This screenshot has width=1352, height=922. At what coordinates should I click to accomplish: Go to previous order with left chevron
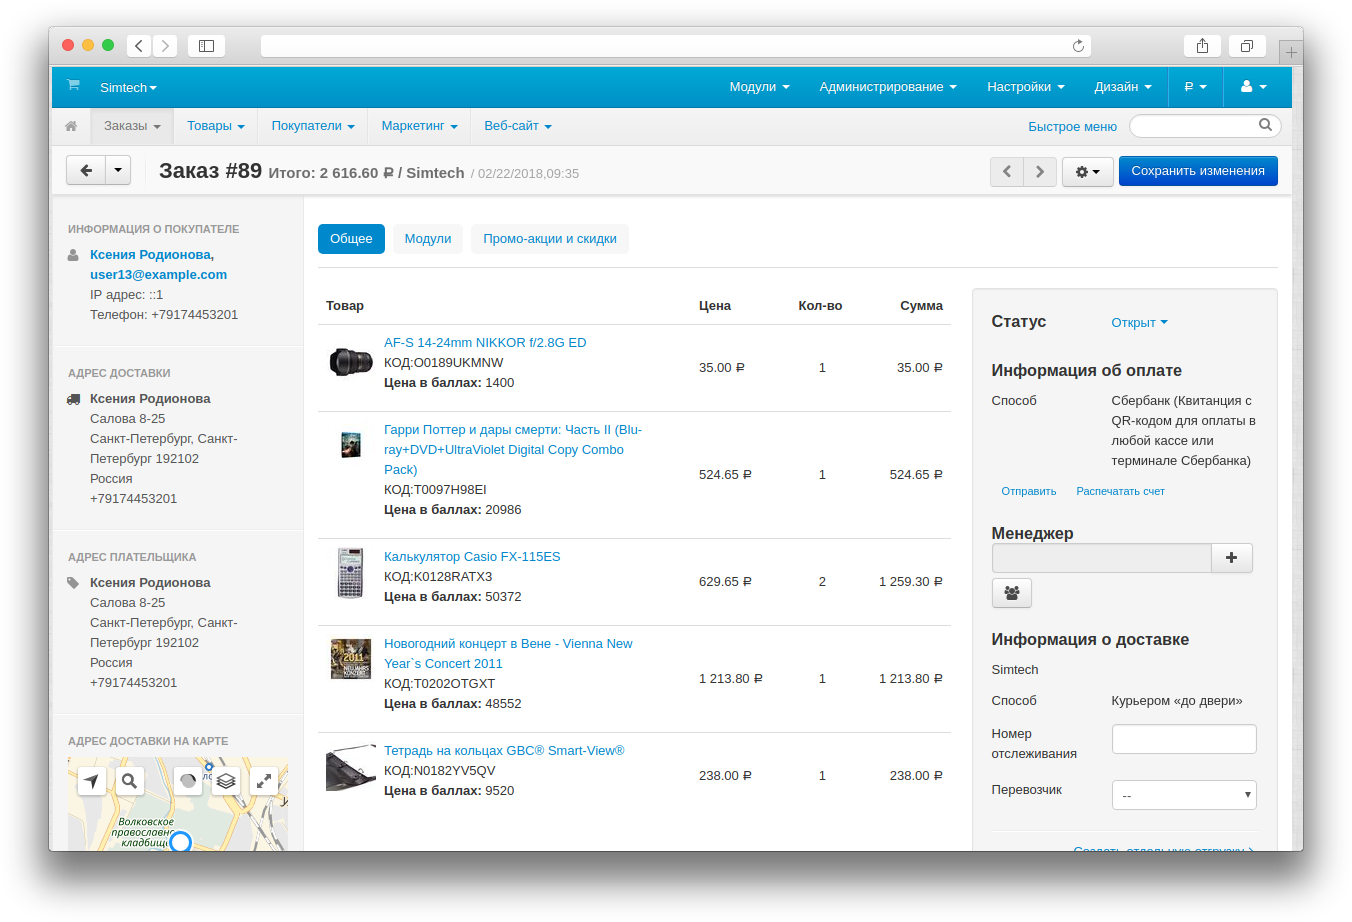[x=1007, y=172]
